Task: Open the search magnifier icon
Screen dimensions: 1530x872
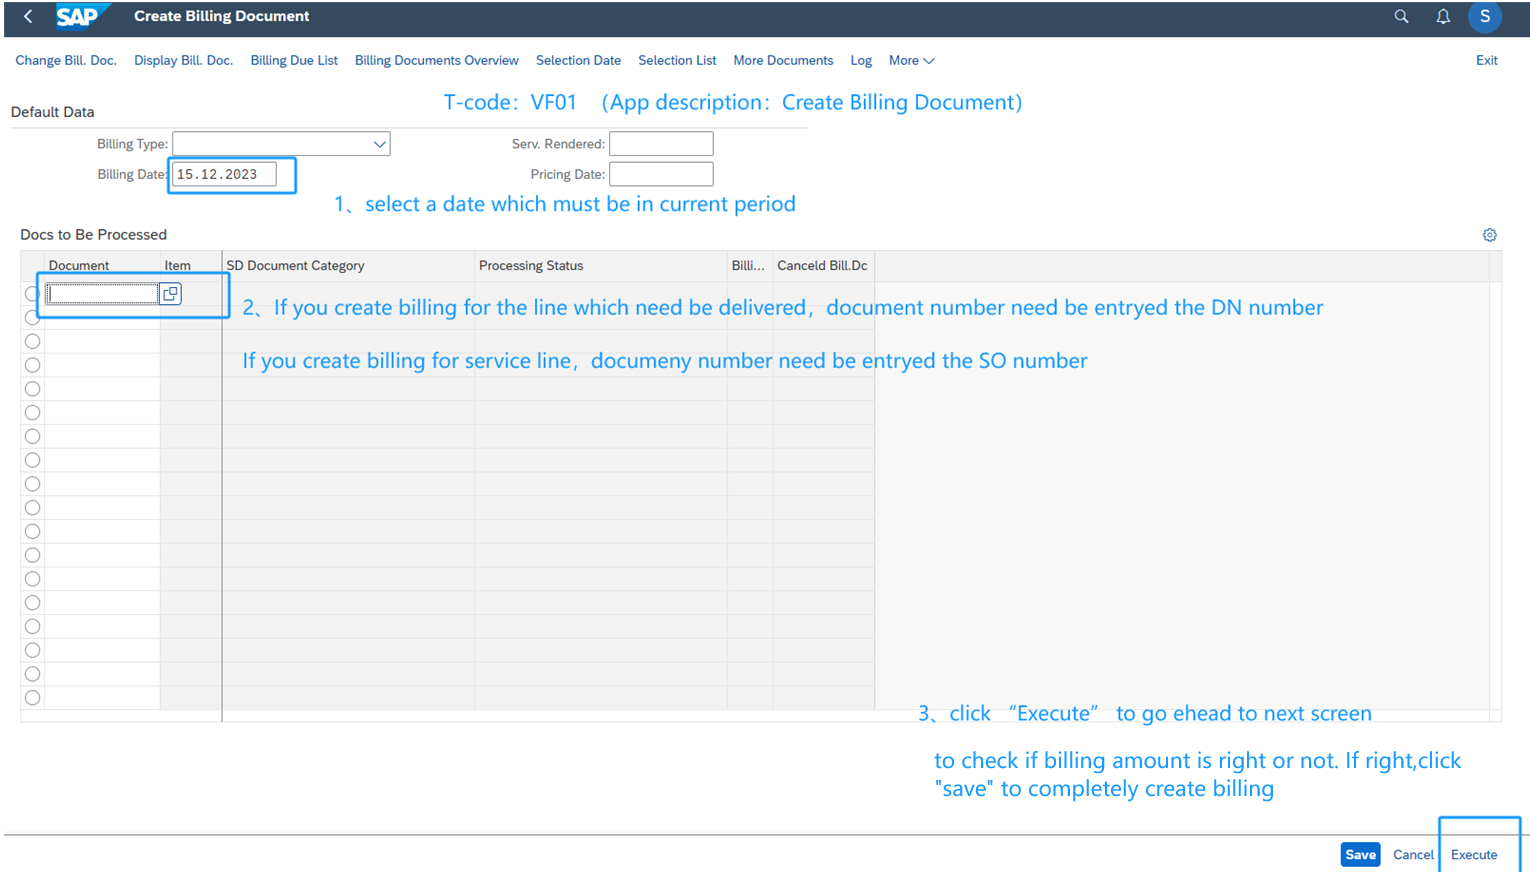Action: [x=1401, y=16]
